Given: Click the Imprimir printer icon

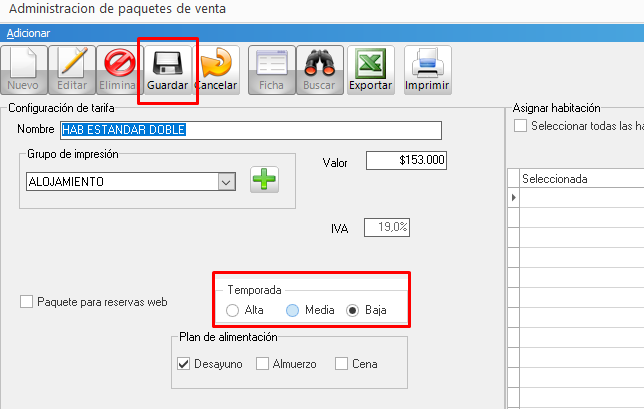Looking at the screenshot, I should tap(427, 70).
